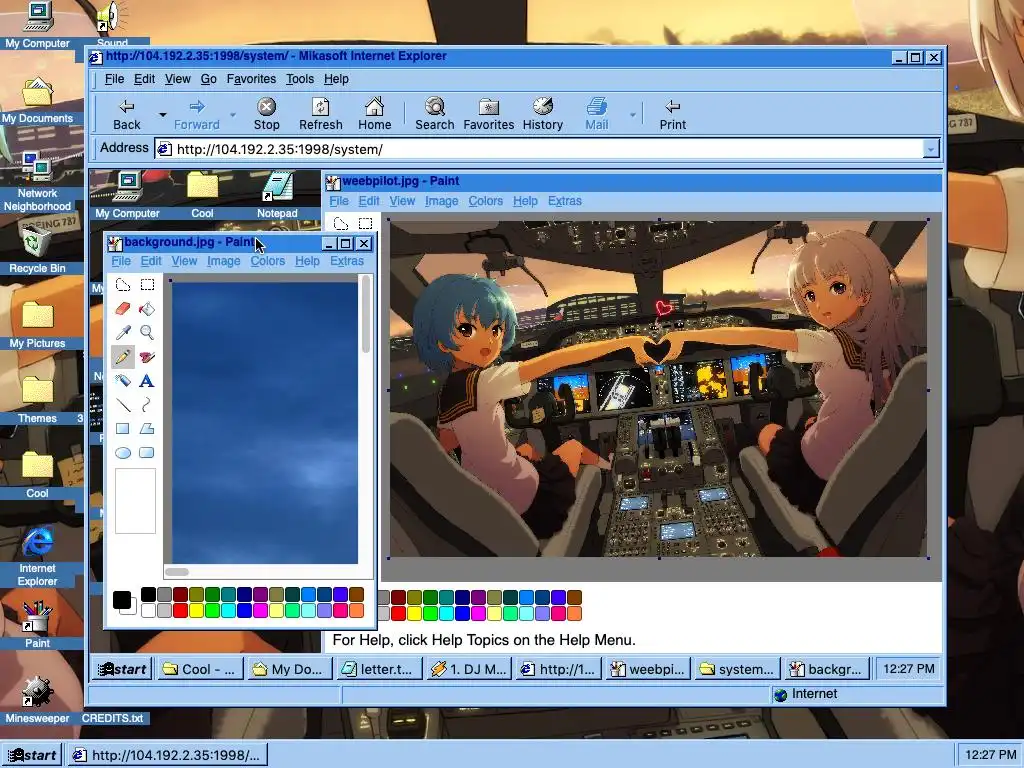The height and width of the screenshot is (768, 1024).
Task: Open the Mail button dropdown arrow
Action: click(x=632, y=115)
